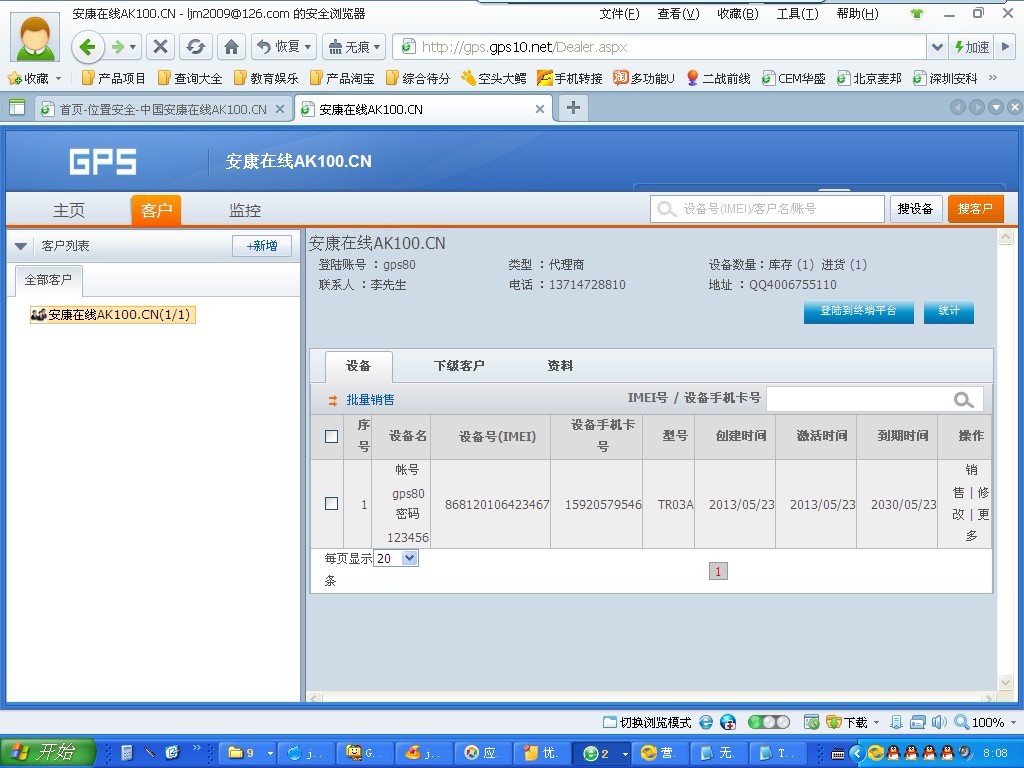Expand the forward button history arrow
The image size is (1024, 768).
coord(133,47)
